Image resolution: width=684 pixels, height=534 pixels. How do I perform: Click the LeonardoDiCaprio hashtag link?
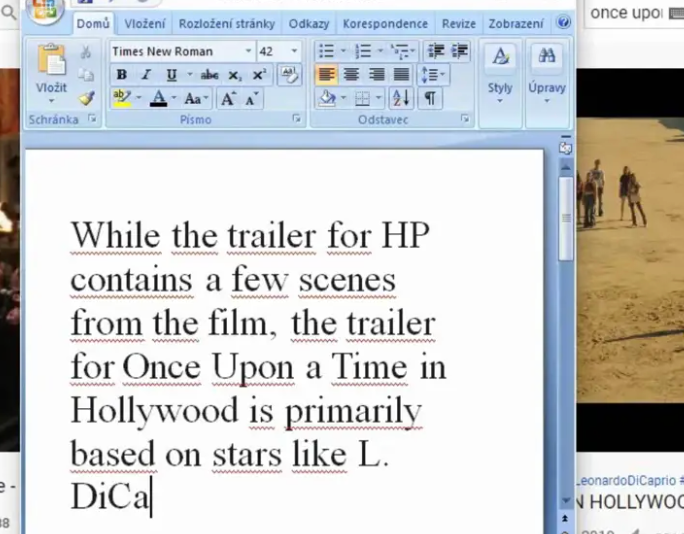626,481
